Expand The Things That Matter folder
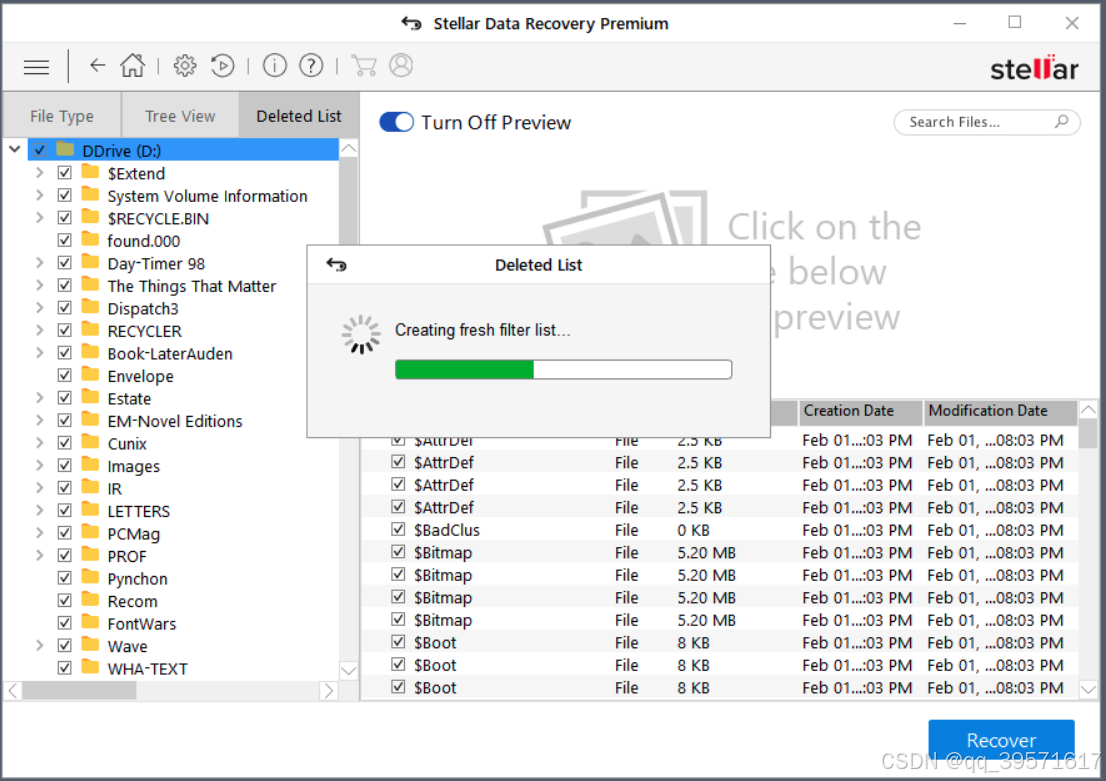Screen dimensions: 1106x781 (x=40, y=286)
